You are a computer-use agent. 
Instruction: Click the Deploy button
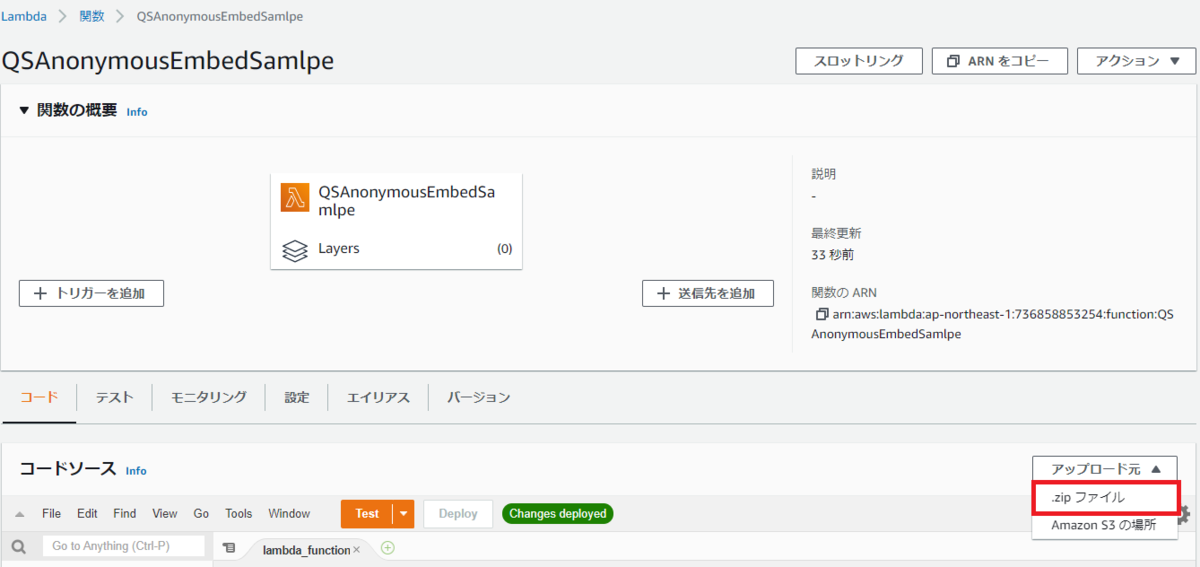click(458, 514)
